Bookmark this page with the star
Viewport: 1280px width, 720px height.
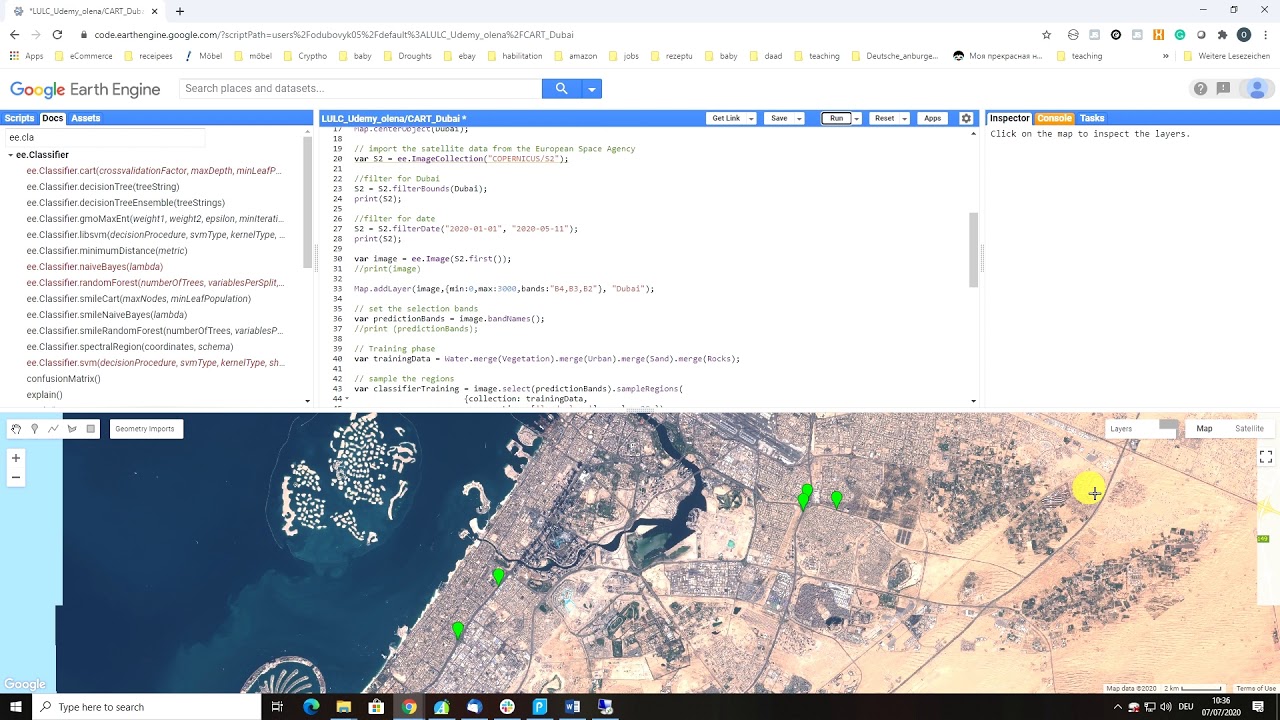tap(1047, 34)
